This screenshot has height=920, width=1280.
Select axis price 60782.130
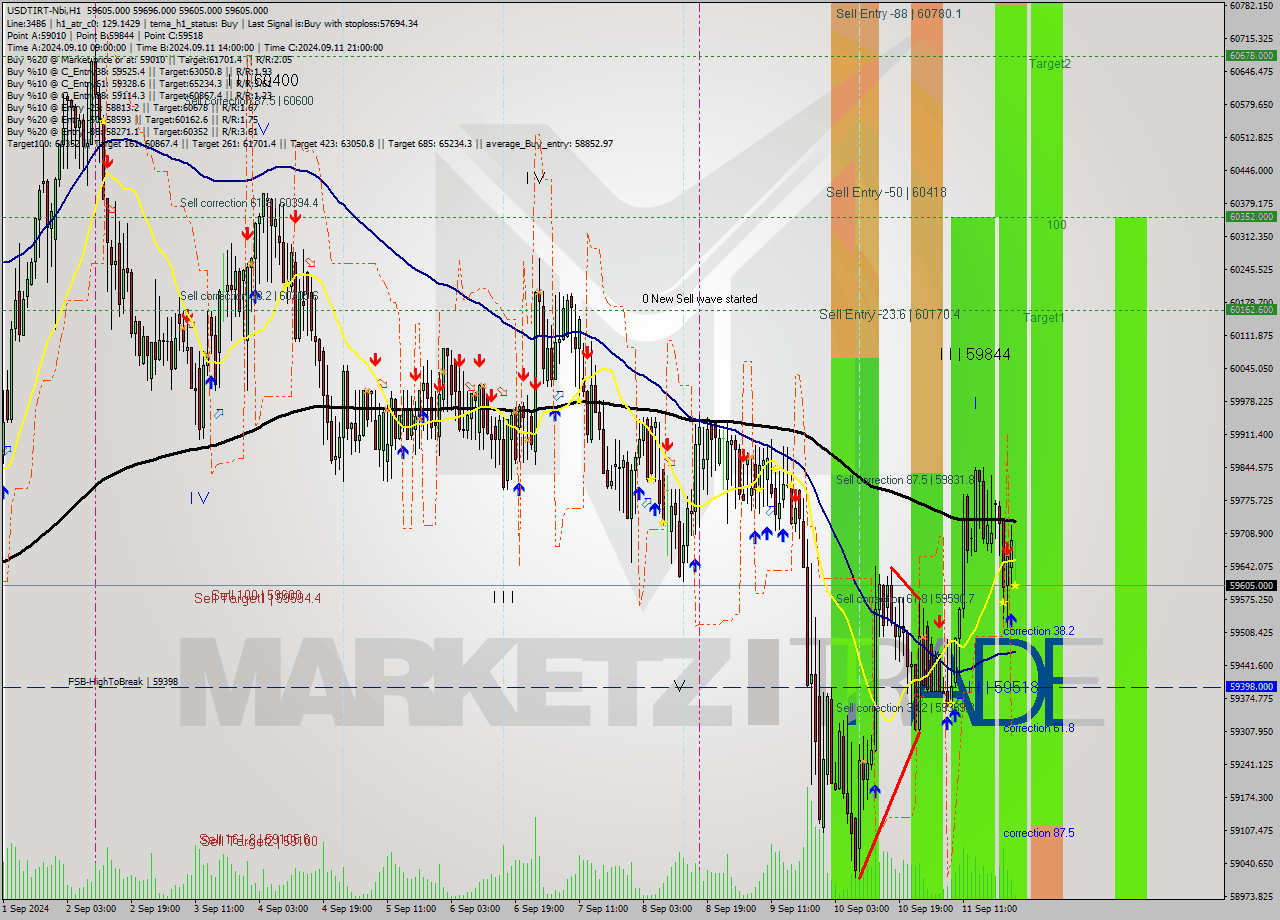pyautogui.click(x=1251, y=6)
